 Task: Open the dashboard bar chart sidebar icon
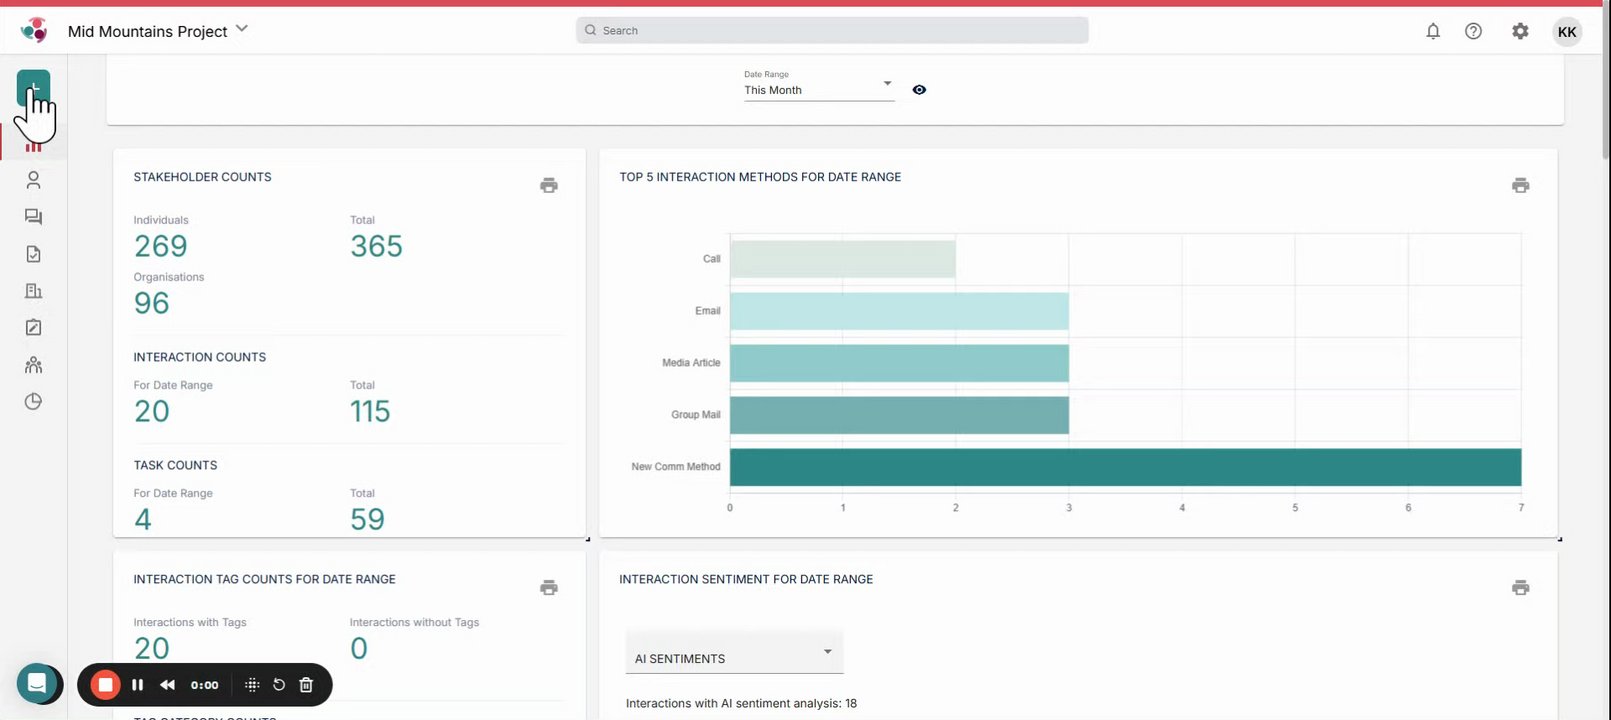point(33,146)
